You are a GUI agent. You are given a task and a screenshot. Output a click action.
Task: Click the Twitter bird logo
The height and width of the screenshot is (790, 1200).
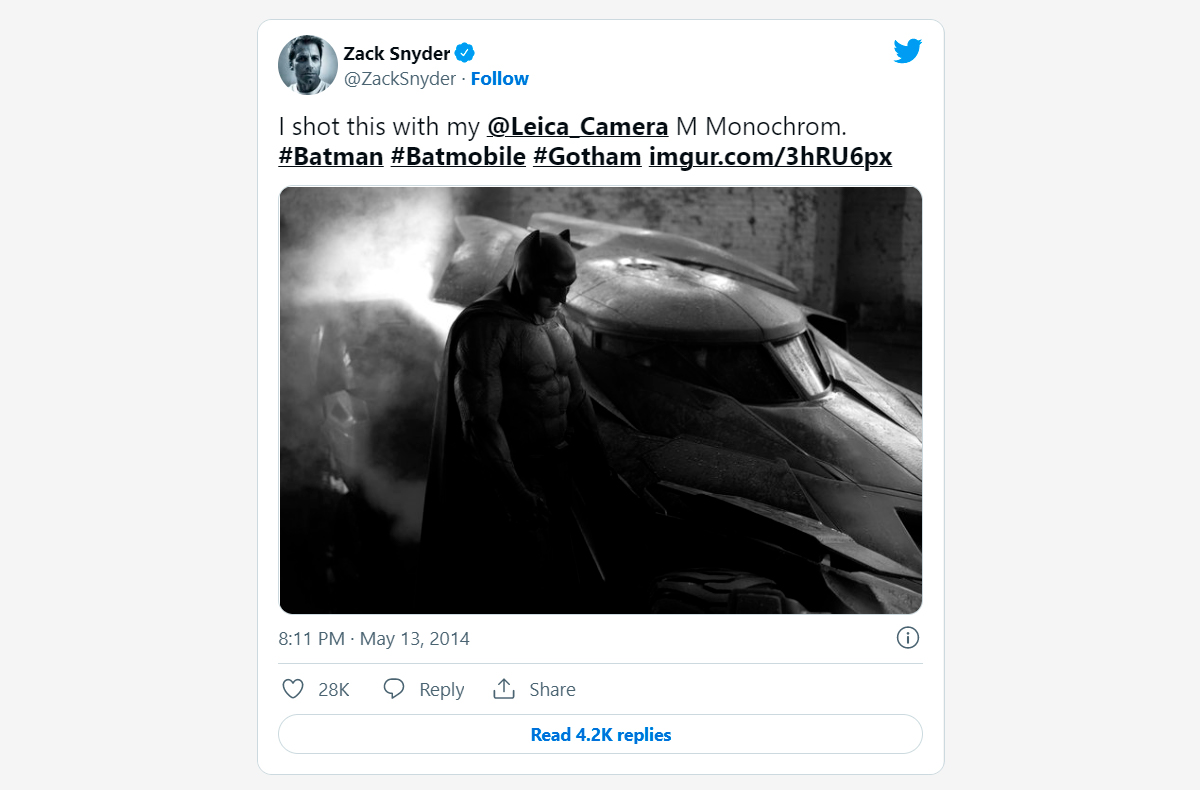pos(907,51)
